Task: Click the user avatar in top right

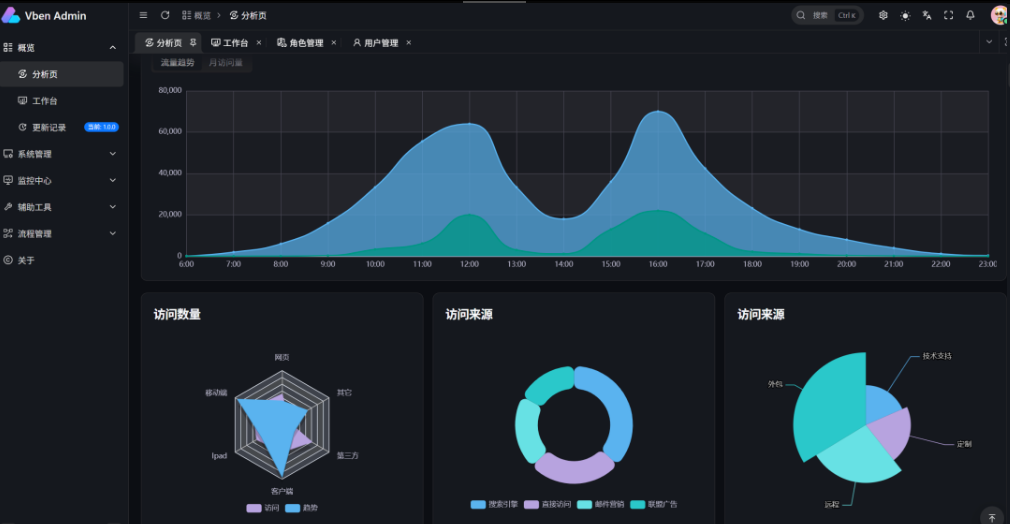Action: [998, 15]
